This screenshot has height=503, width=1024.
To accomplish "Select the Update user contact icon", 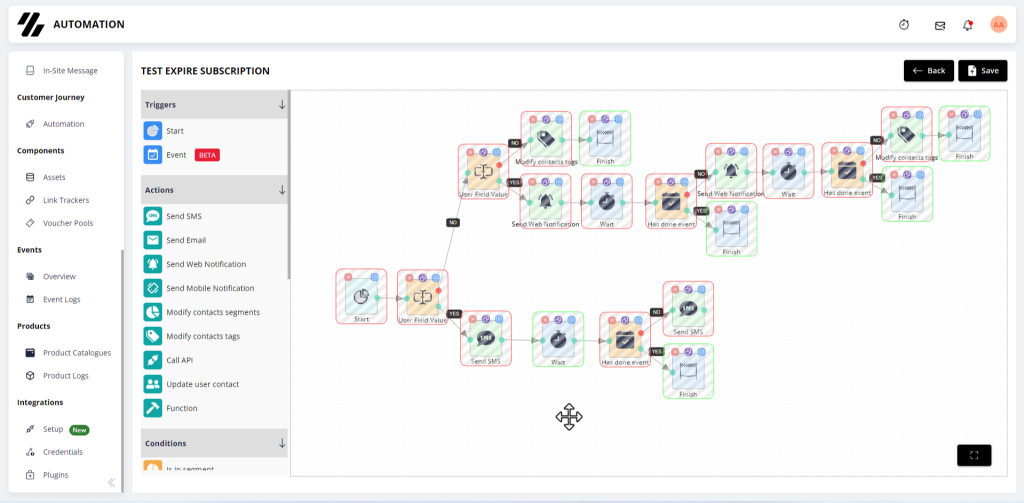I will point(153,384).
